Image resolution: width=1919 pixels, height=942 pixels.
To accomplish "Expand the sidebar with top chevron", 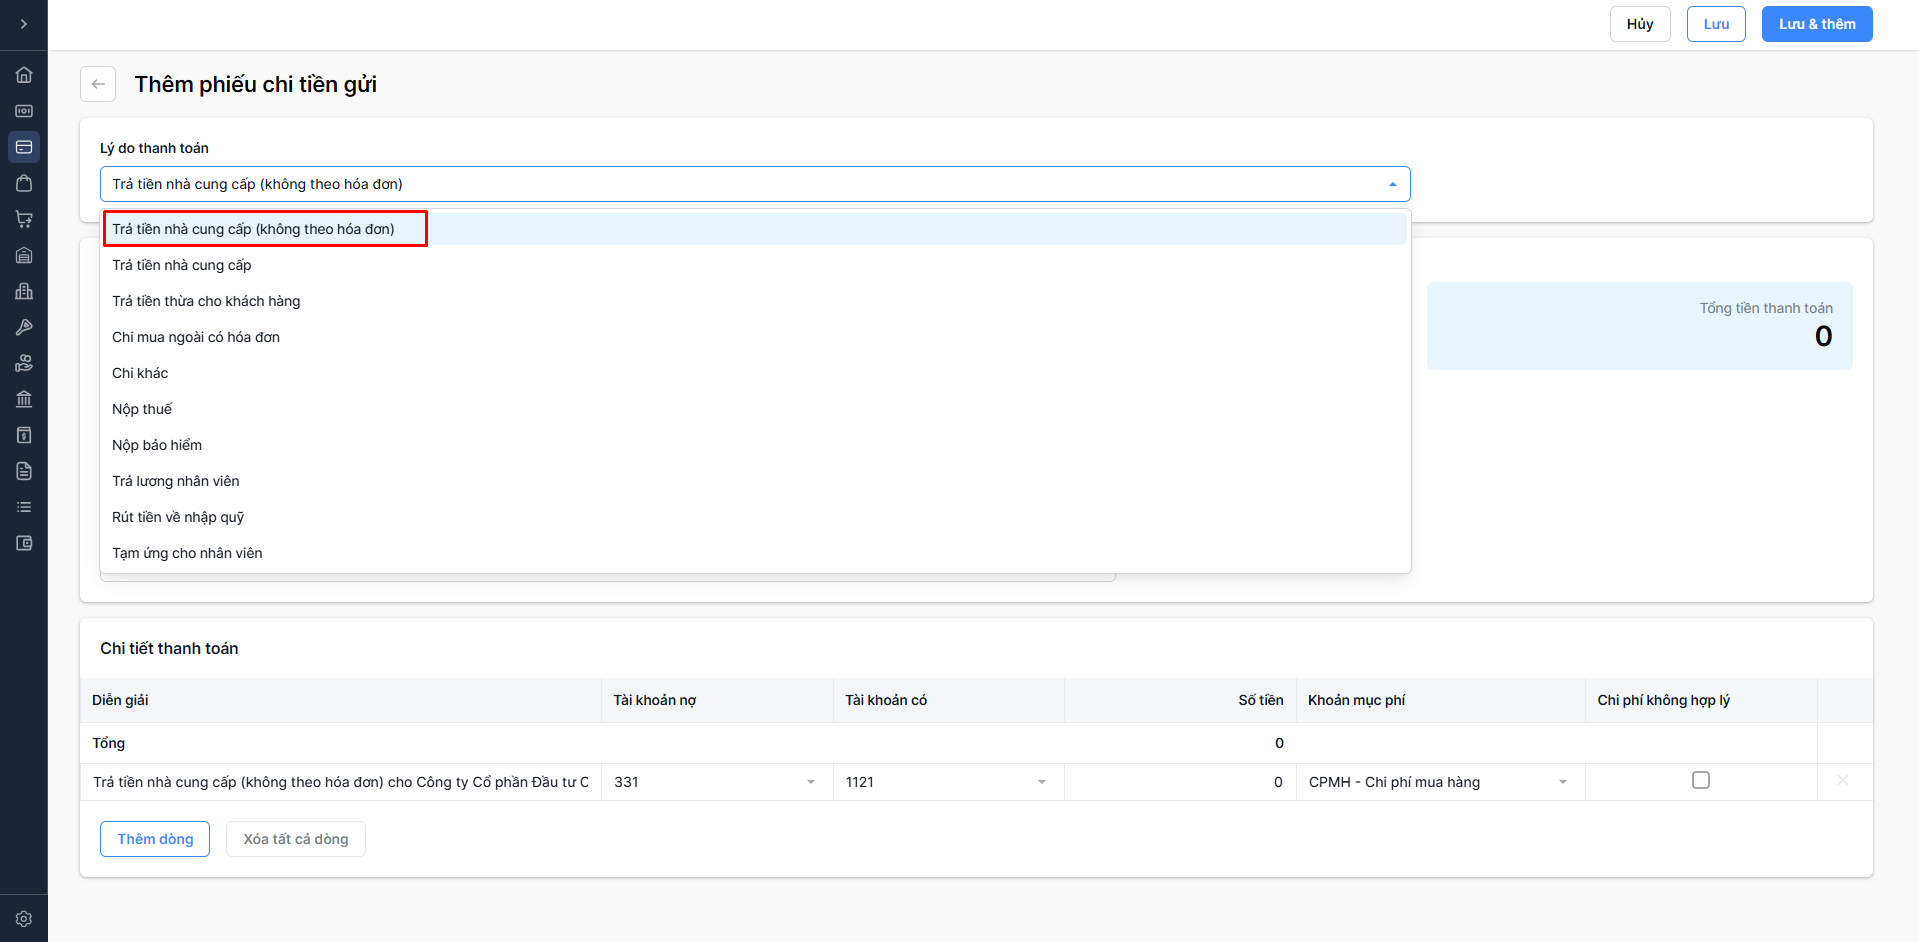I will [x=24, y=24].
